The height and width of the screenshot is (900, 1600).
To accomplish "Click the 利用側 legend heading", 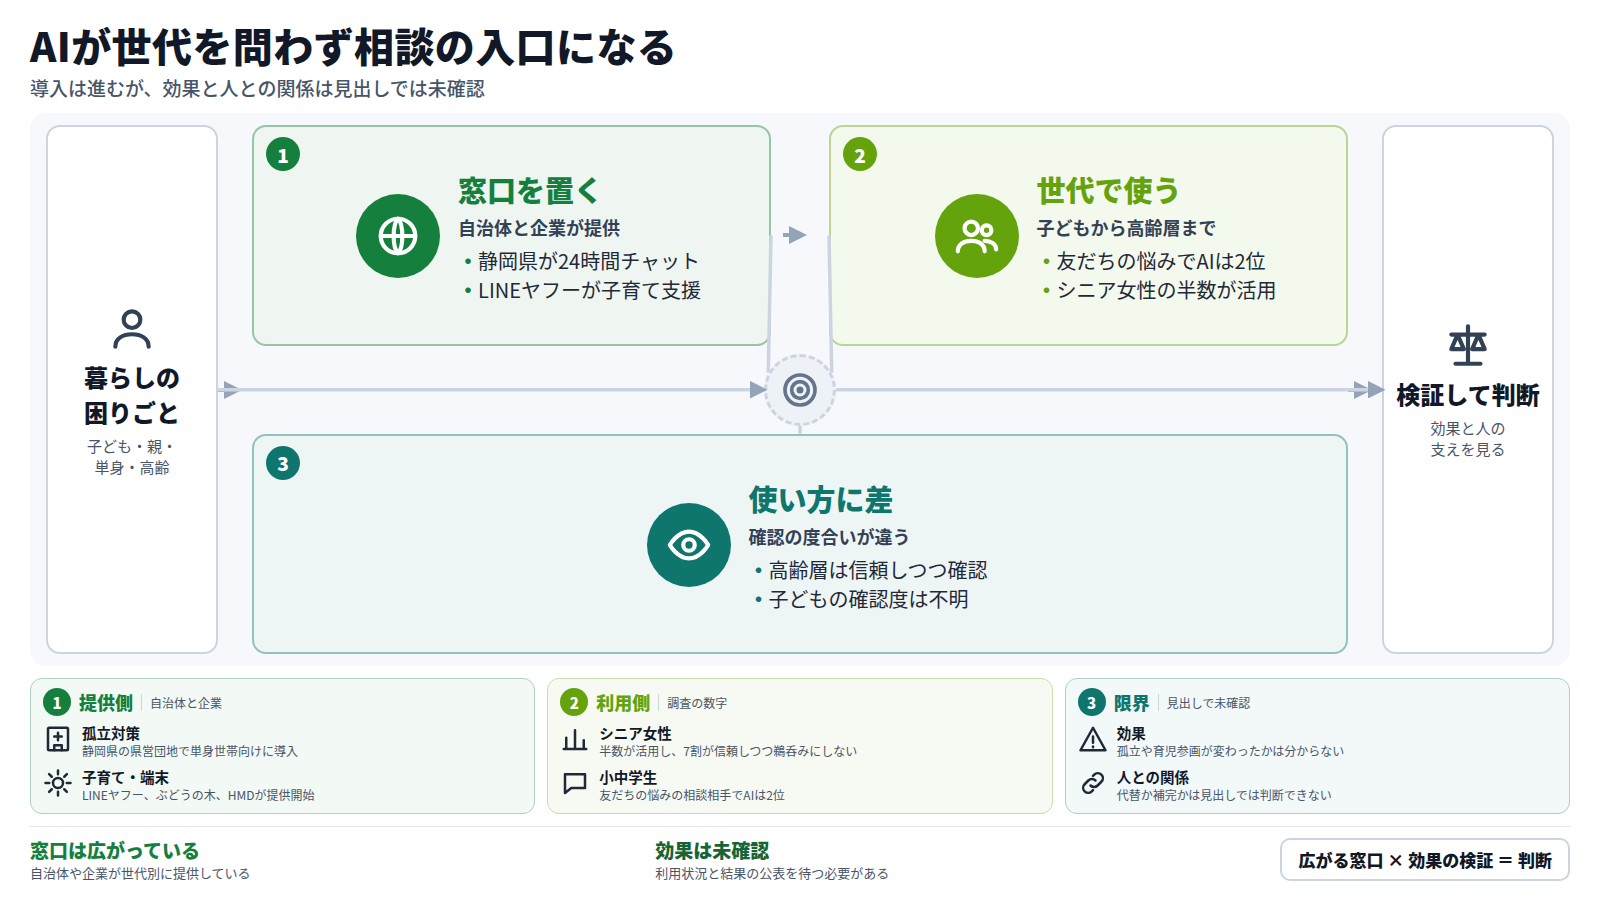I will [x=623, y=703].
